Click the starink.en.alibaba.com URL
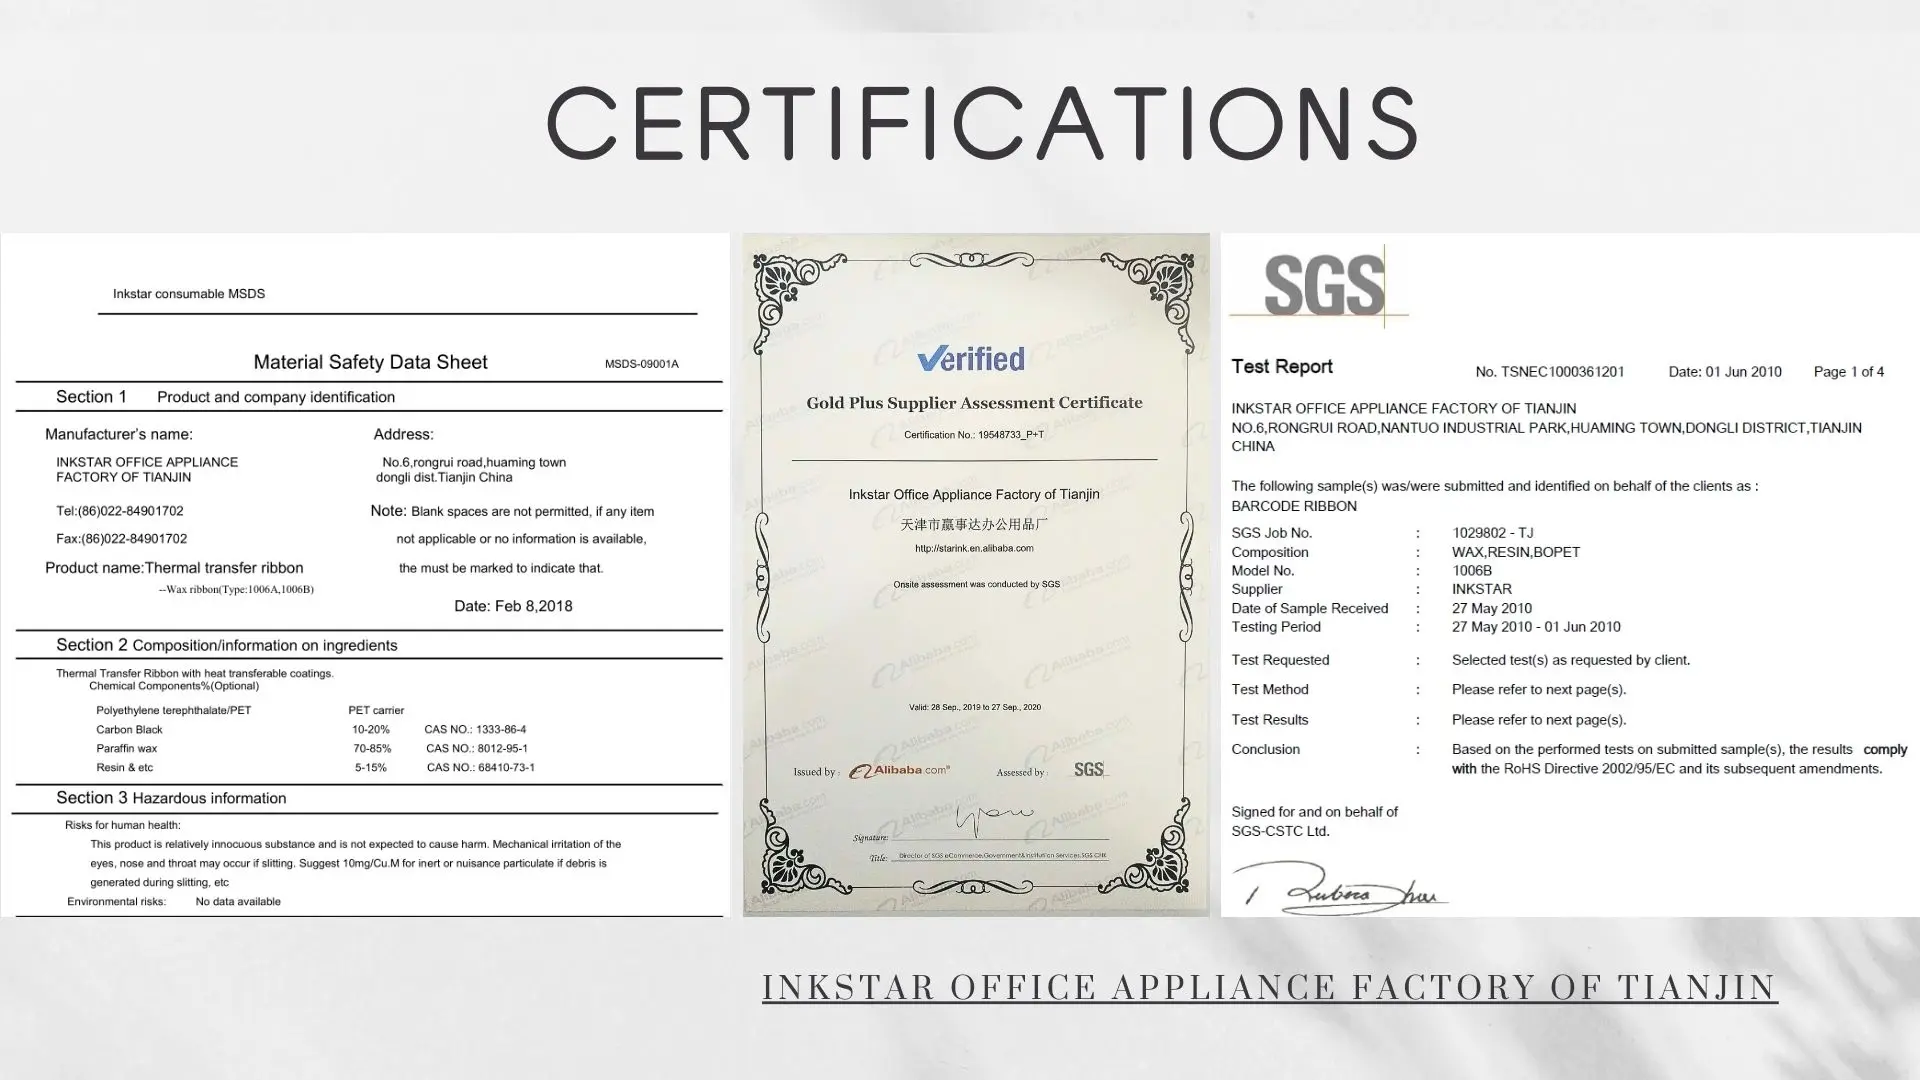The height and width of the screenshot is (1080, 1920). coord(974,548)
